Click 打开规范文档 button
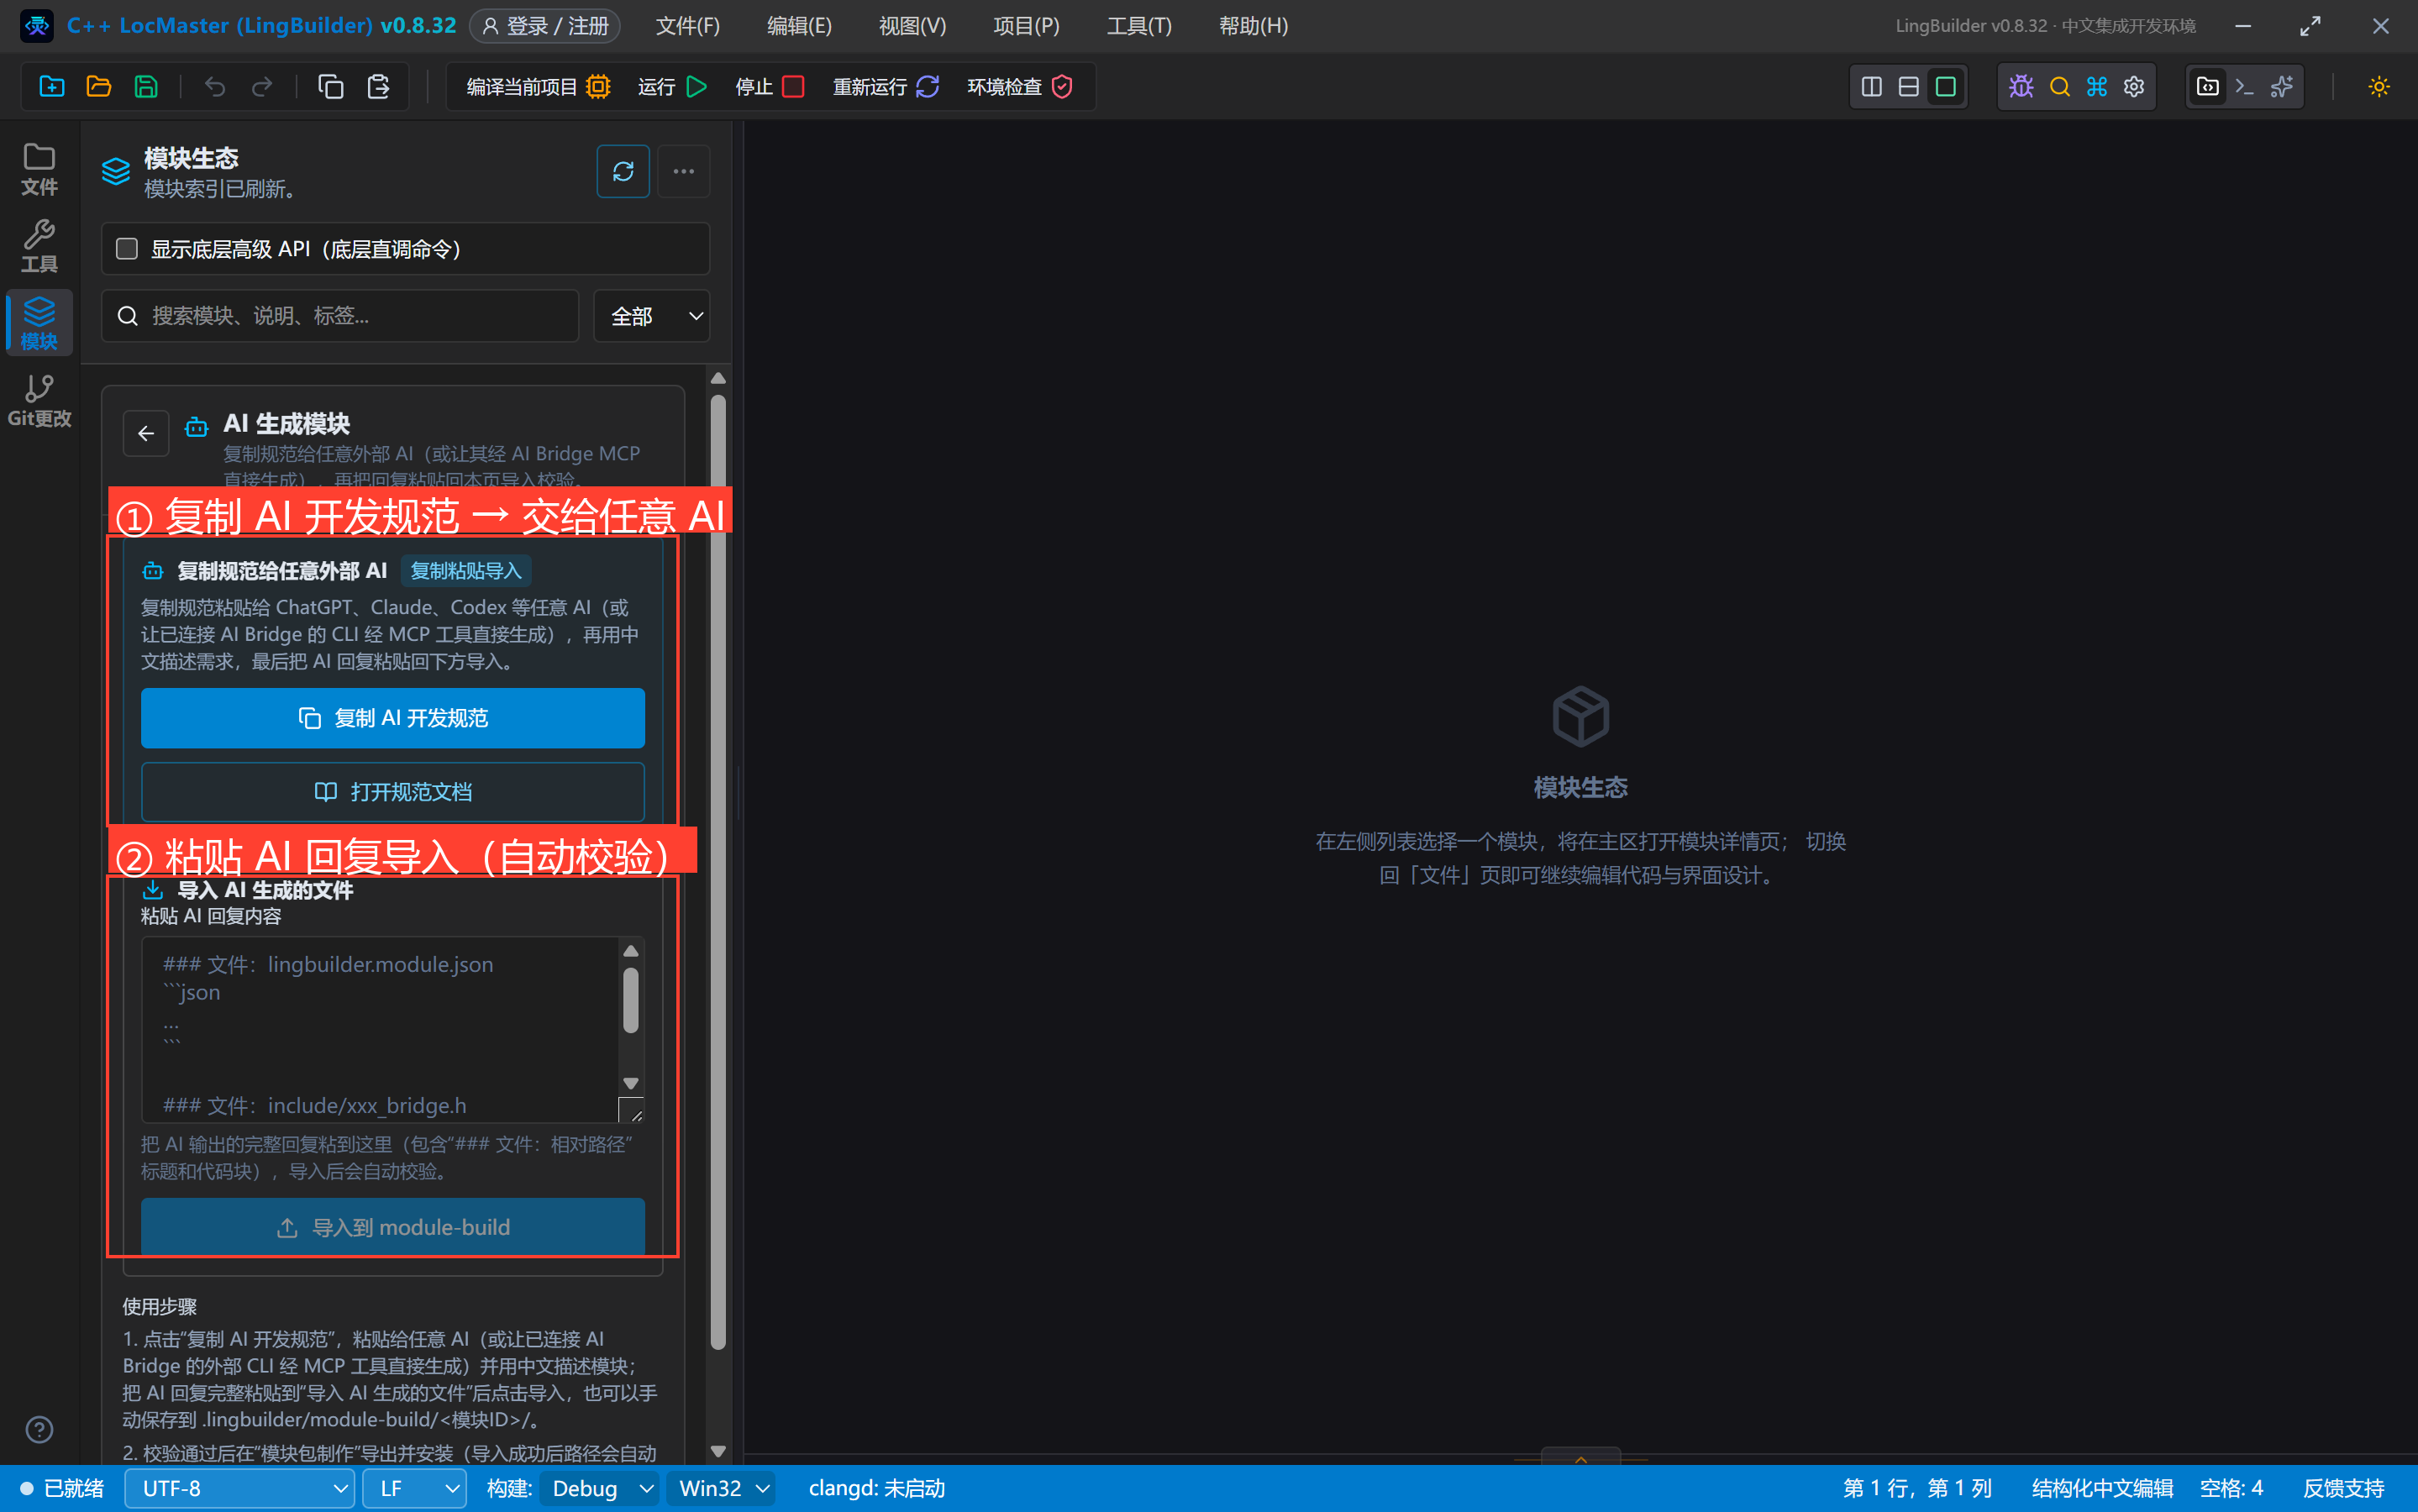The width and height of the screenshot is (2418, 1512). coord(393,792)
